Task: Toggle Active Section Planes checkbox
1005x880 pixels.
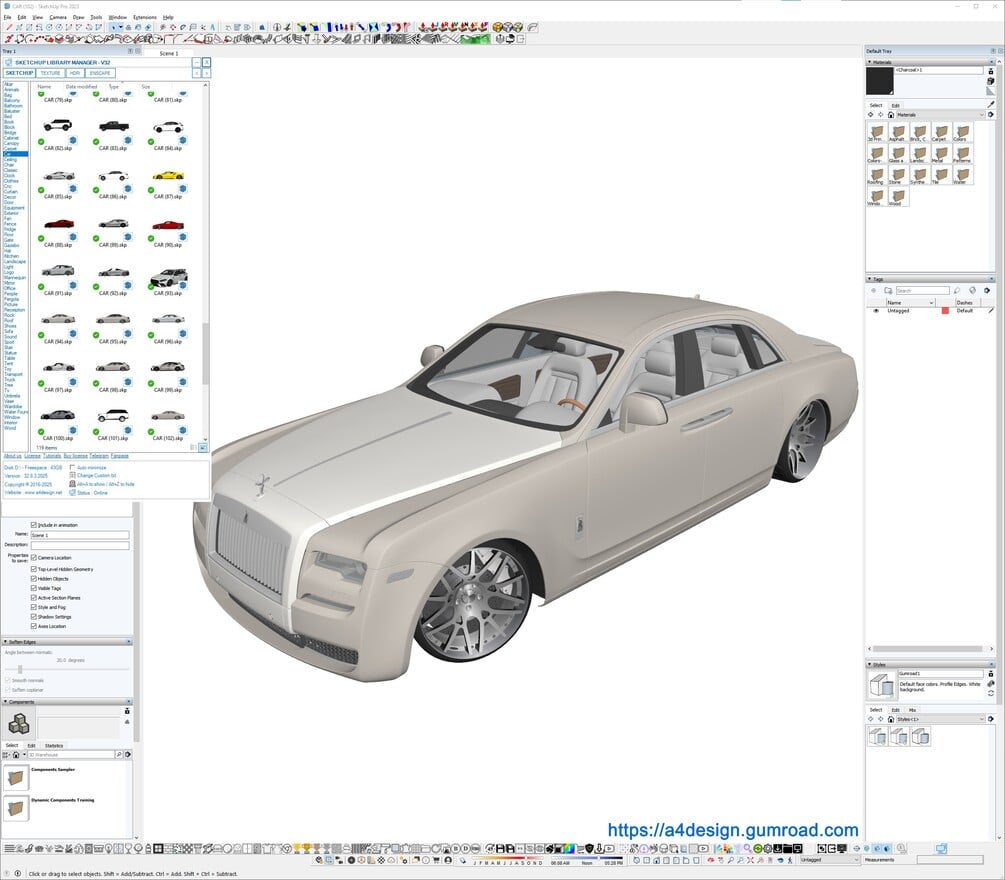Action: coord(34,597)
